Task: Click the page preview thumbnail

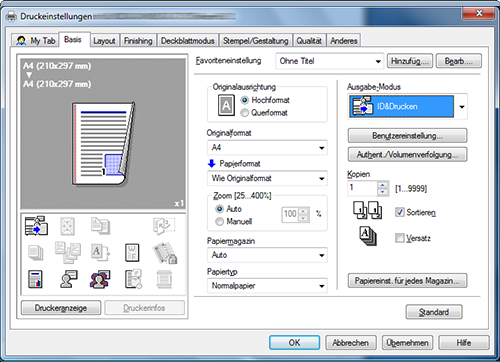Action: click(104, 144)
